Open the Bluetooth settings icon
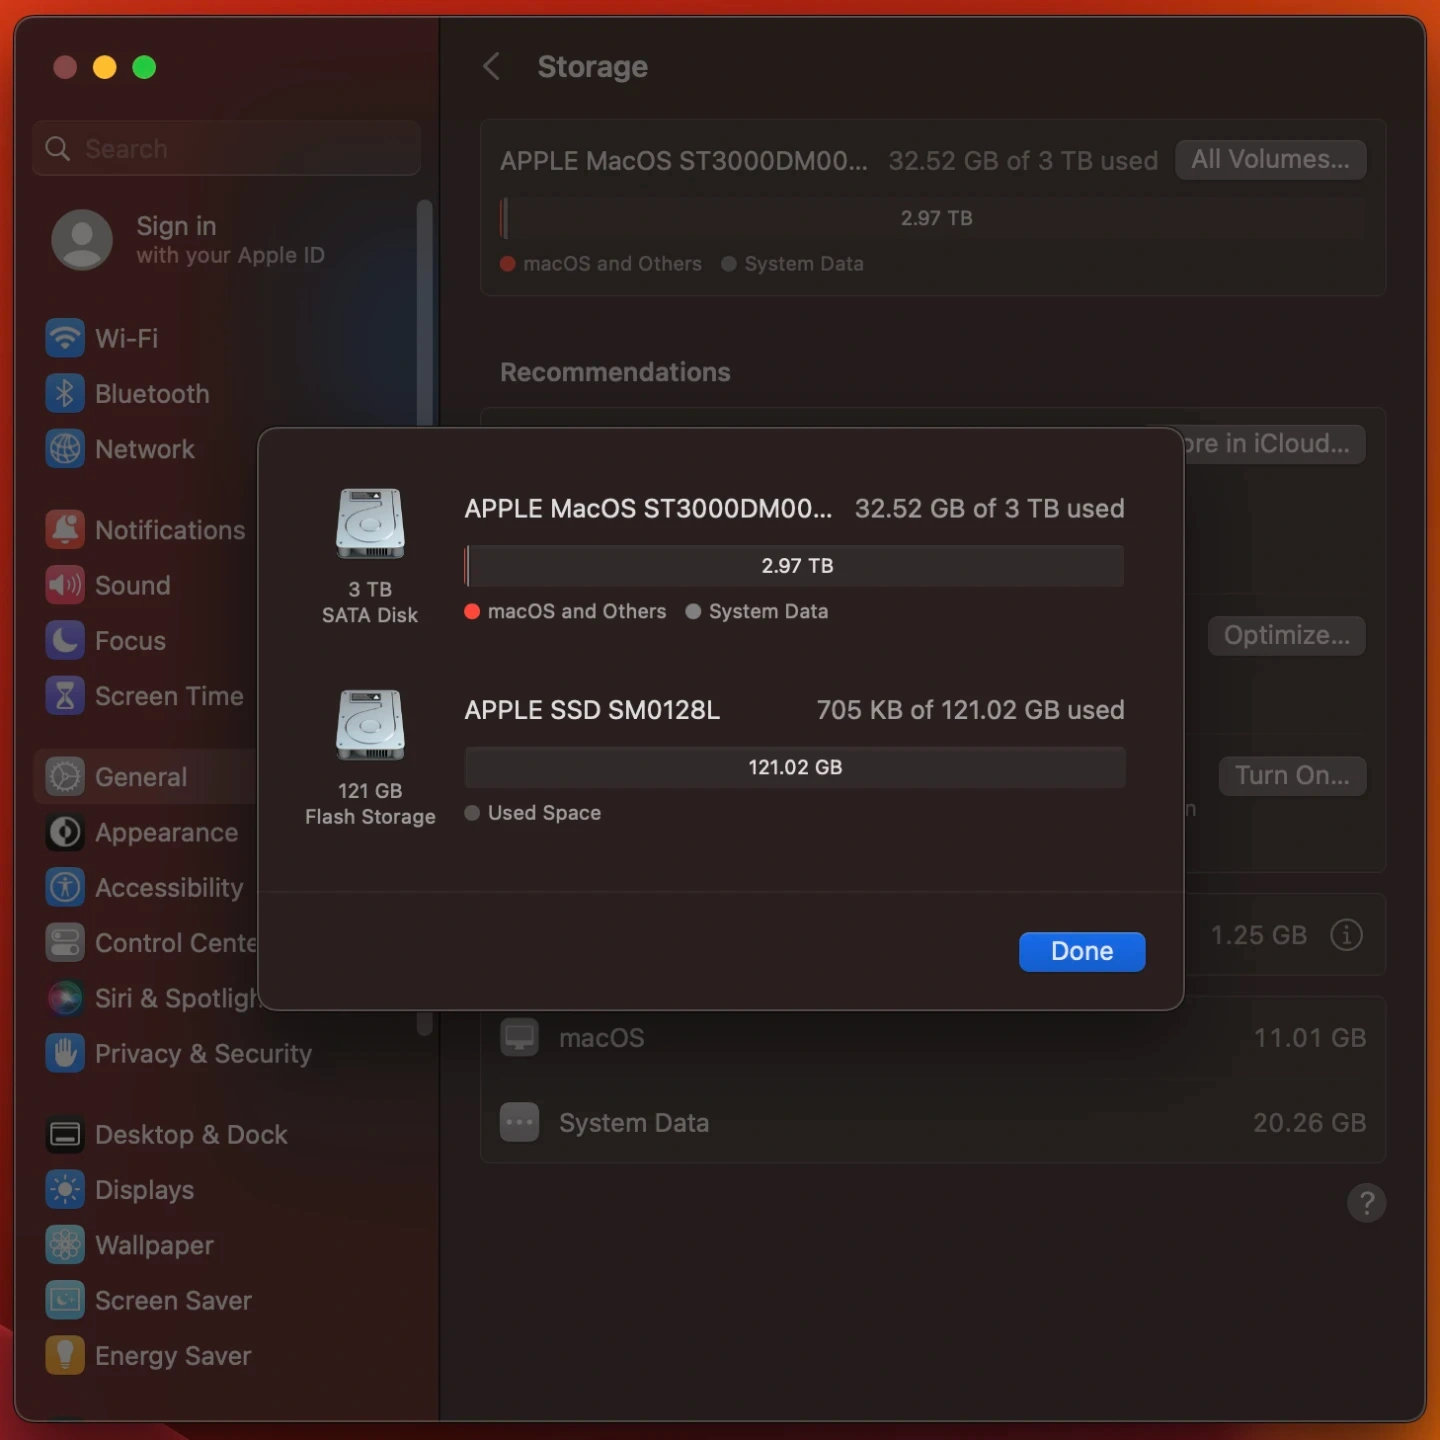Screen dimensions: 1440x1440 pos(65,394)
